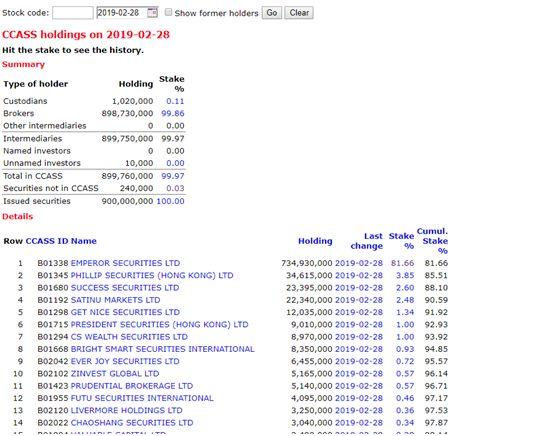558x436 pixels.
Task: Tick the Show former holders checkbox
Action: tap(168, 12)
